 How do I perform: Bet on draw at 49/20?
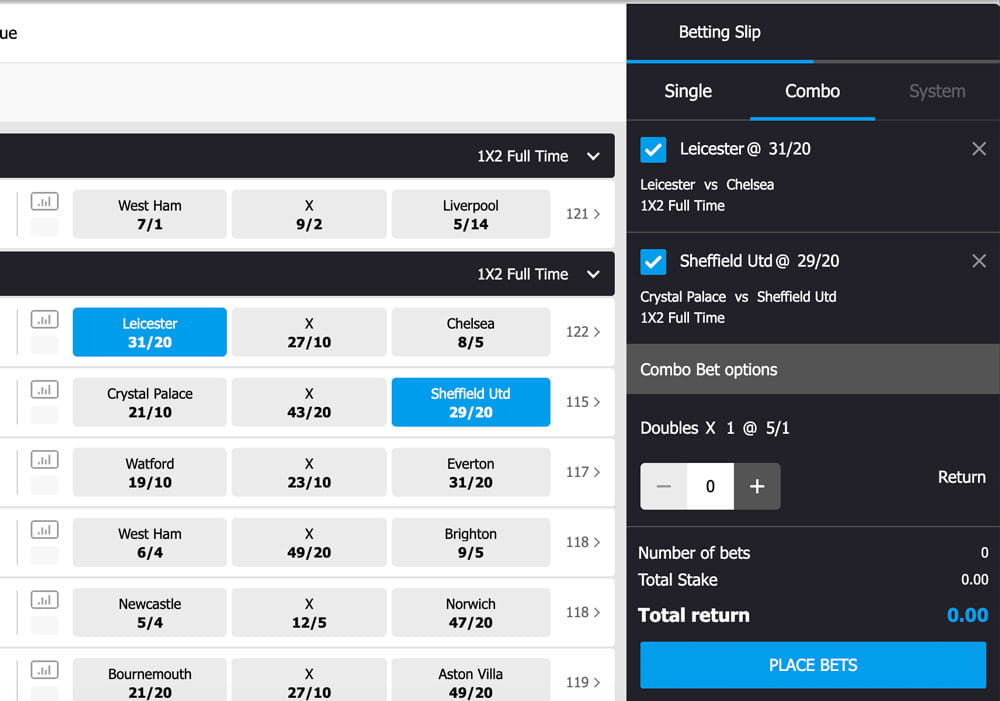(x=309, y=543)
